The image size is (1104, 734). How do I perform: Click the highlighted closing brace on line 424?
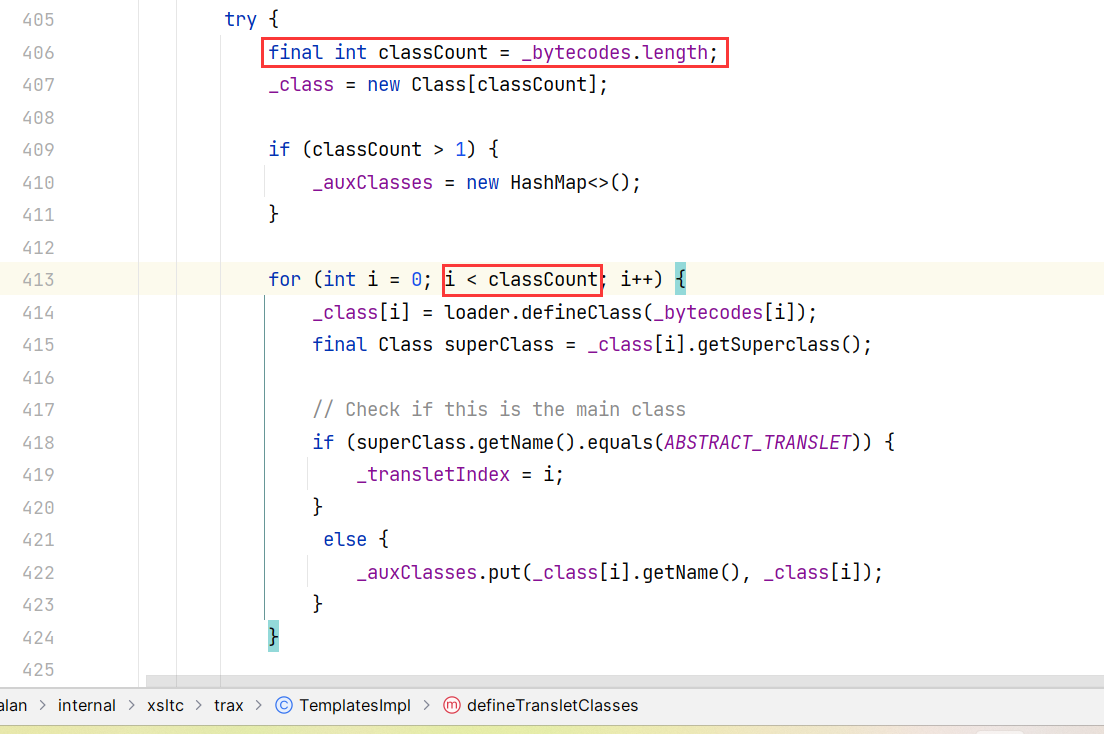273,636
